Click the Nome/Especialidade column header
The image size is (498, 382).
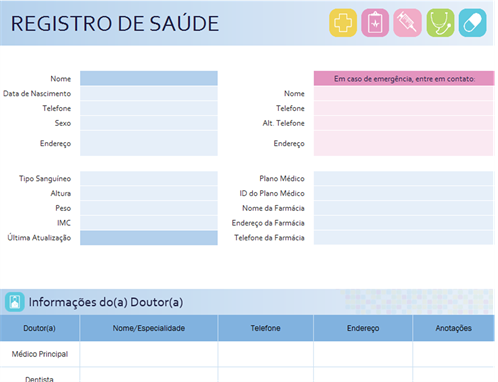149,328
